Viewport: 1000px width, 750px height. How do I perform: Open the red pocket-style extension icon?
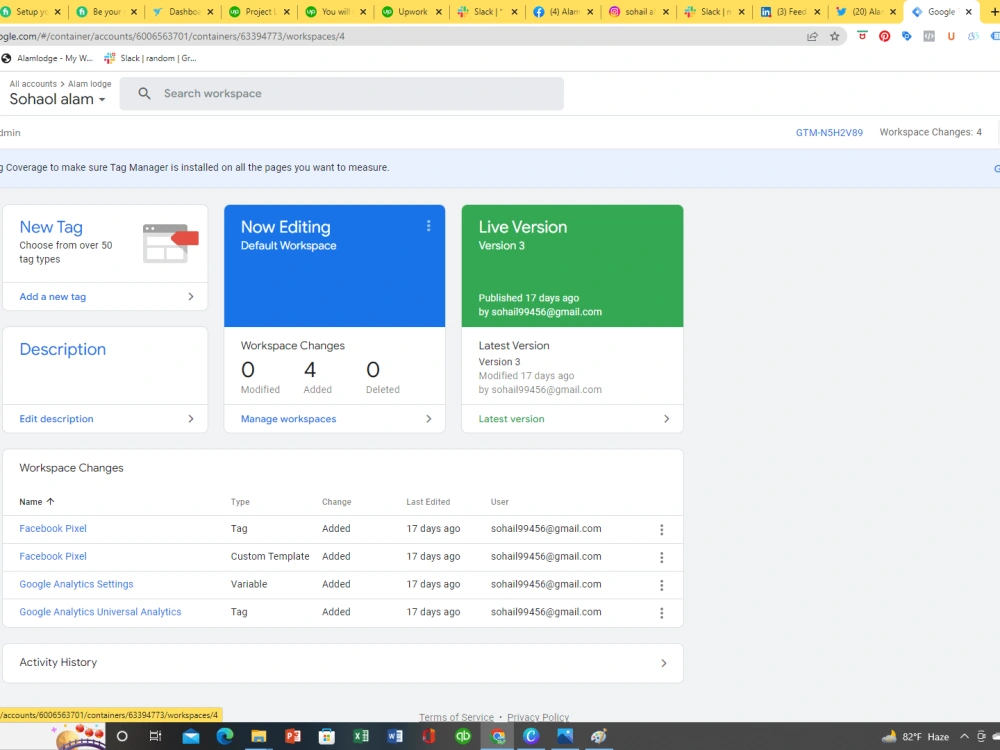coord(862,36)
